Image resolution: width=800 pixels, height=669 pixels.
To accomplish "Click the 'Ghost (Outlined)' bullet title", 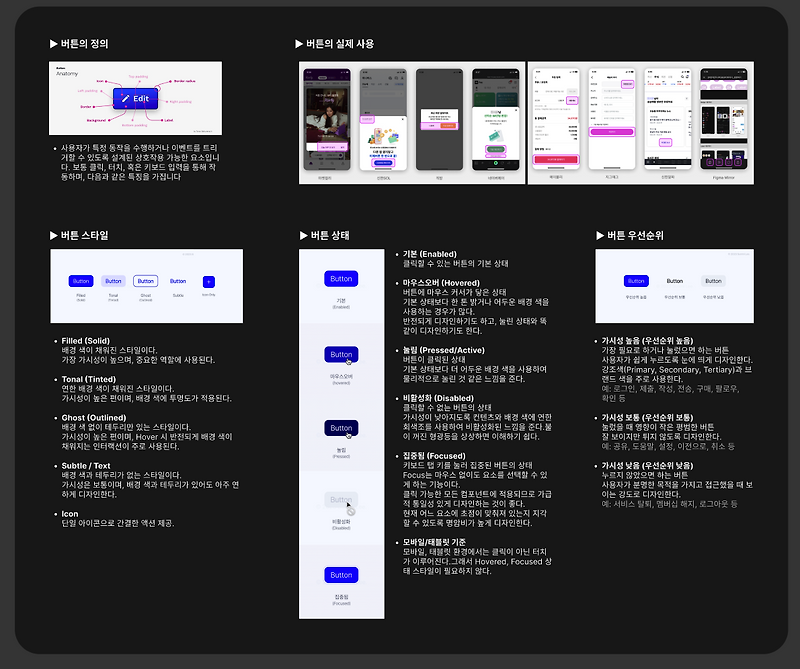I will click(x=94, y=417).
